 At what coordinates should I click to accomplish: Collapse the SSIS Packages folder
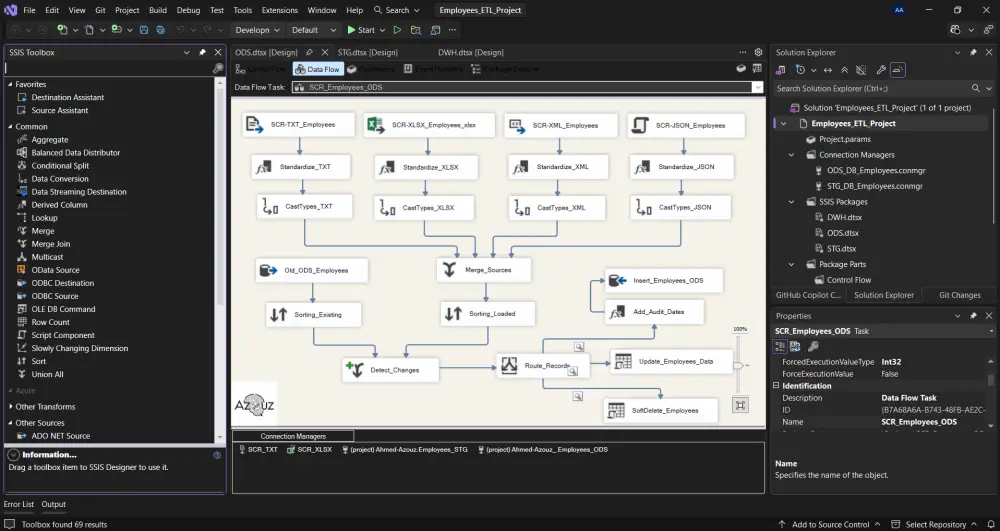click(x=791, y=202)
